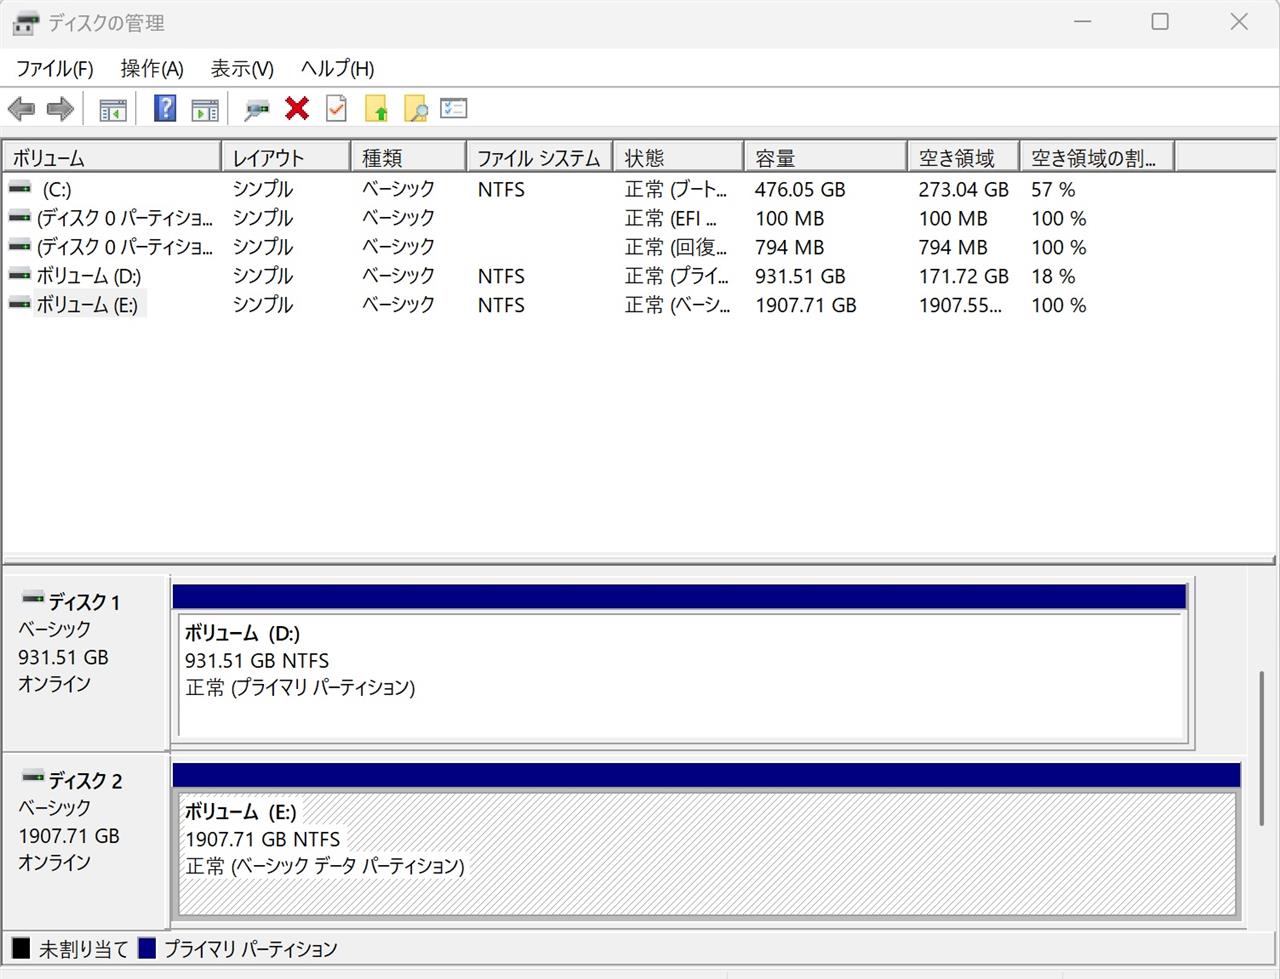Click the 正常 (回復... status cell
The height and width of the screenshot is (979, 1280).
[676, 247]
